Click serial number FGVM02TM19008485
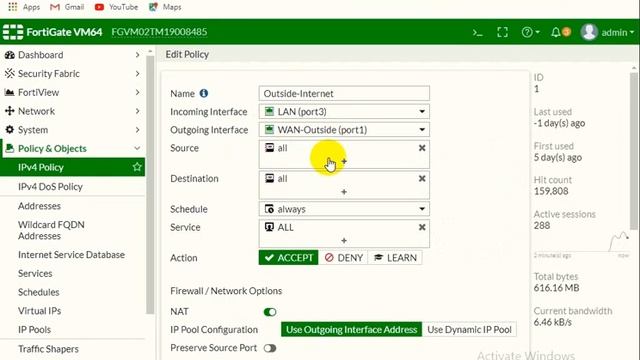 [159, 32]
